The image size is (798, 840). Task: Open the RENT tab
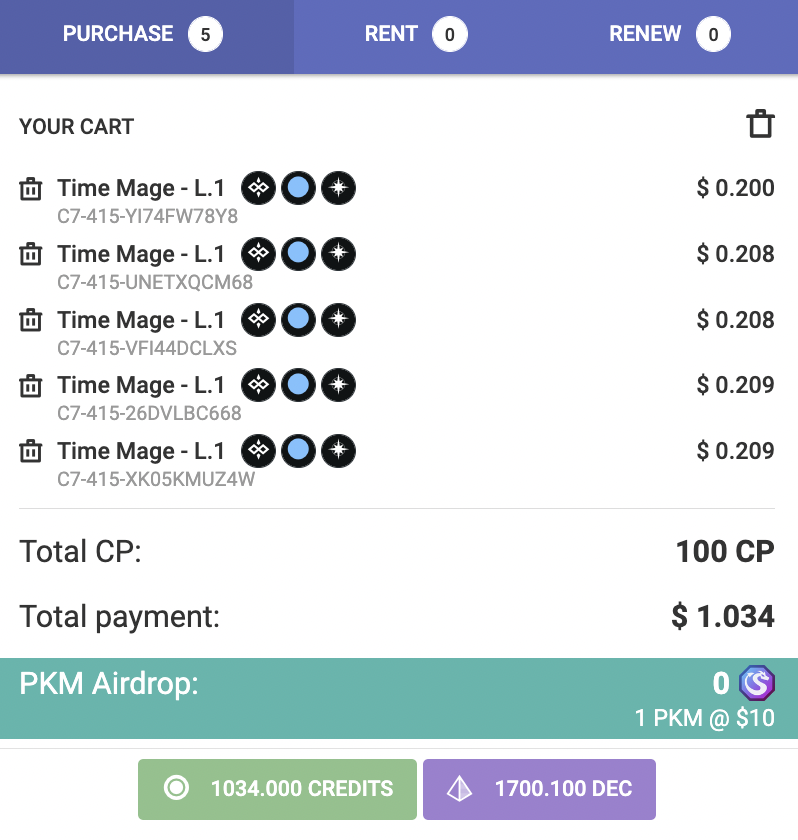pyautogui.click(x=416, y=36)
